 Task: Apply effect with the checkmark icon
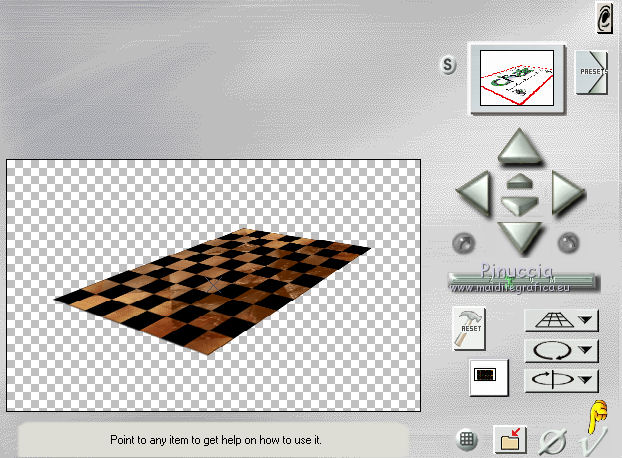(593, 441)
